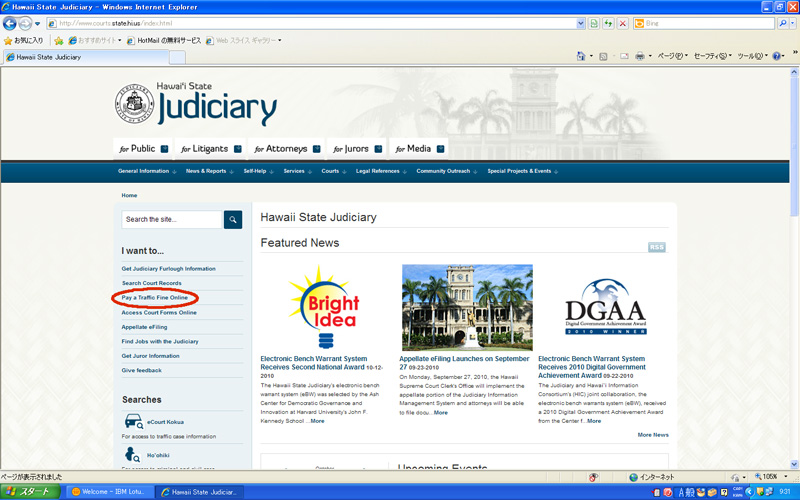800x500 pixels.
Task: Click the security shield tray icon
Action: pyautogui.click(x=760, y=492)
